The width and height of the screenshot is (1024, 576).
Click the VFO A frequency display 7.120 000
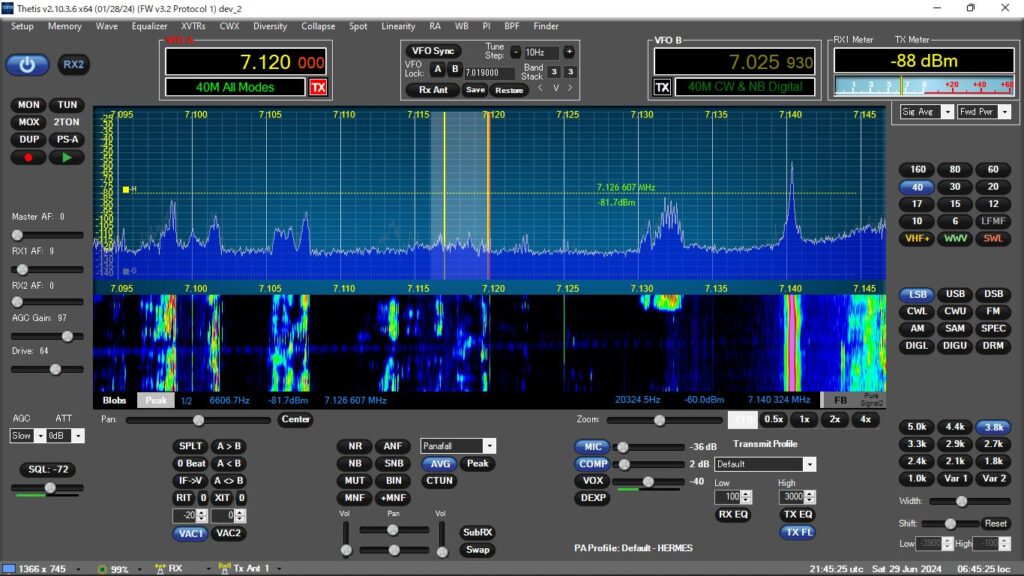(x=246, y=62)
